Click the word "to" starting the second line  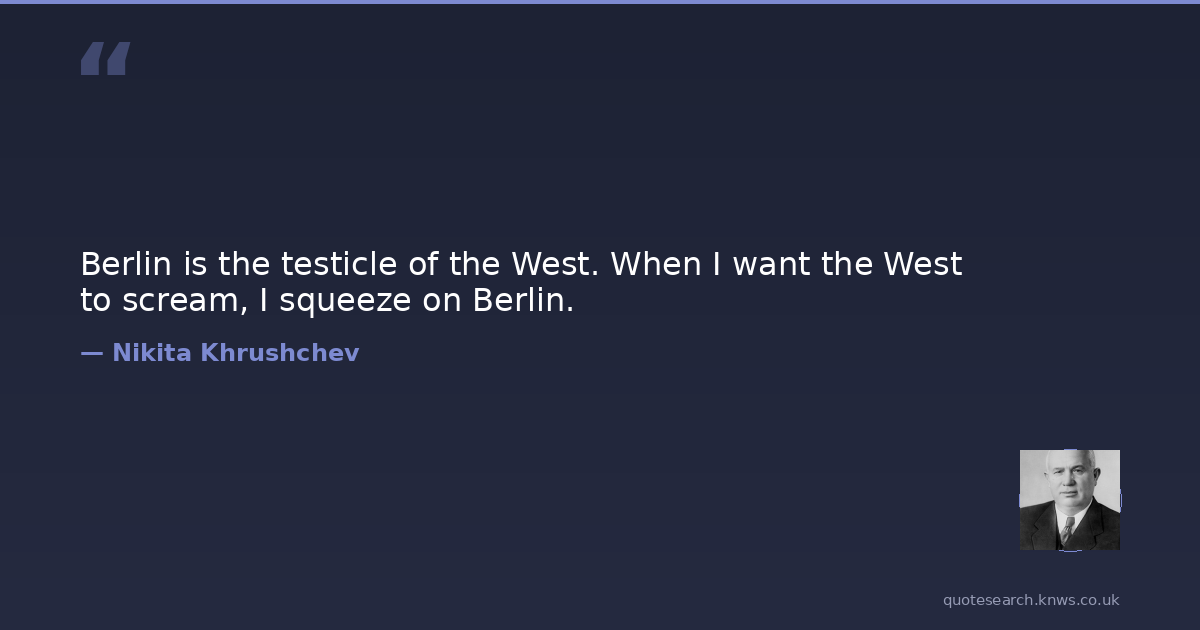coord(95,301)
